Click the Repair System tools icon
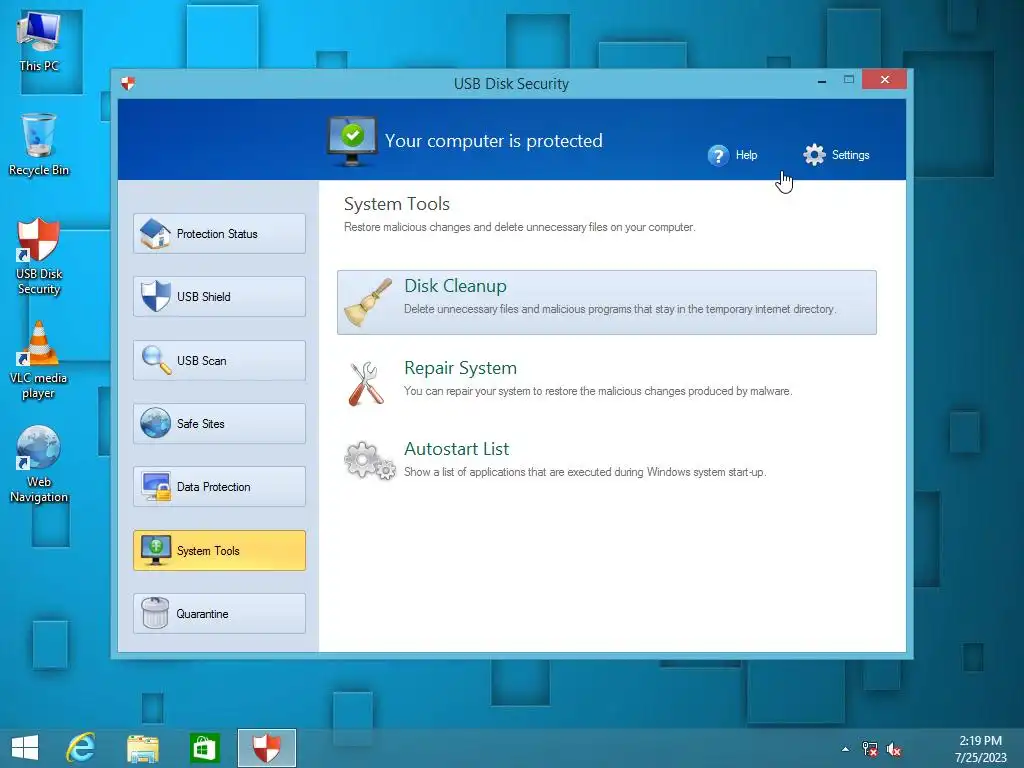This screenshot has width=1024, height=768. 366,383
